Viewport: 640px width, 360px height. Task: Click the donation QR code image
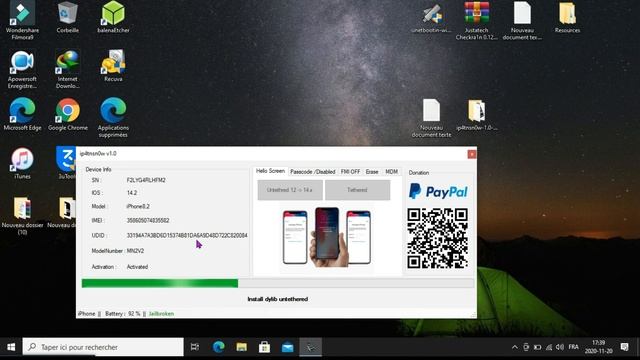point(438,238)
